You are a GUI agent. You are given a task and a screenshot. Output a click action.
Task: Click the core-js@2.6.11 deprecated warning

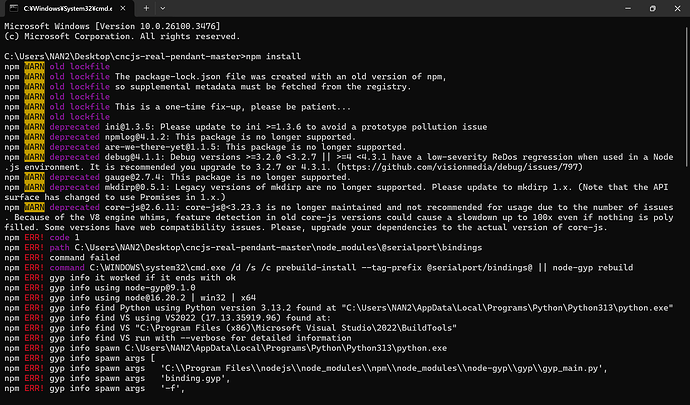pyautogui.click(x=339, y=217)
